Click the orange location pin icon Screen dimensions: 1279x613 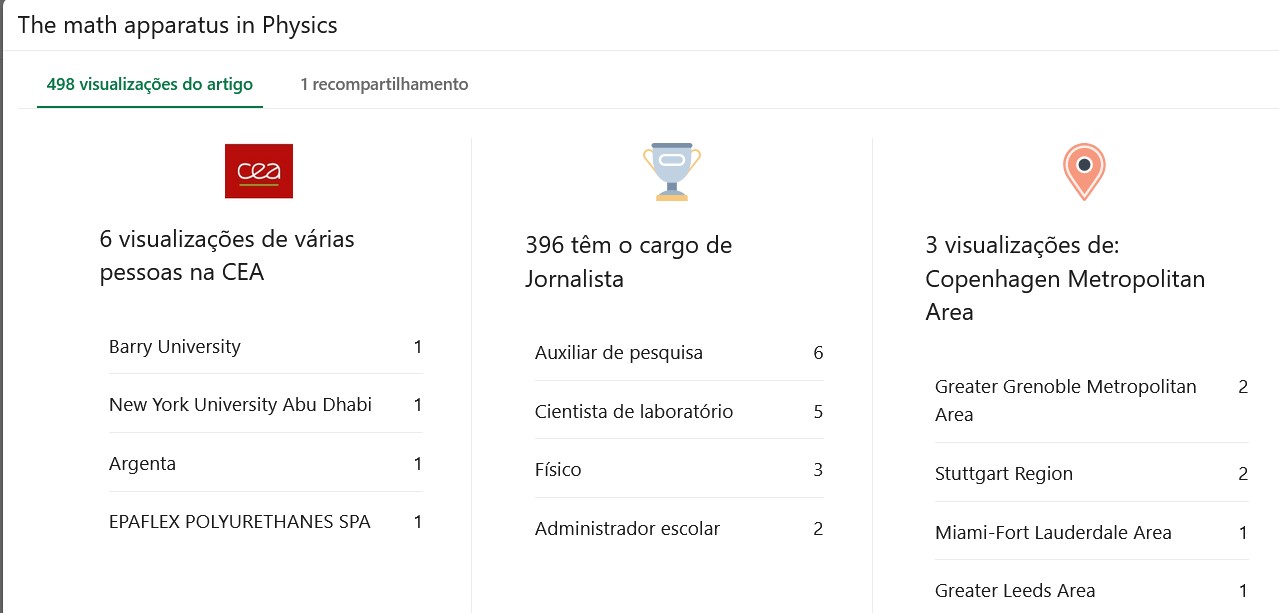click(1083, 171)
